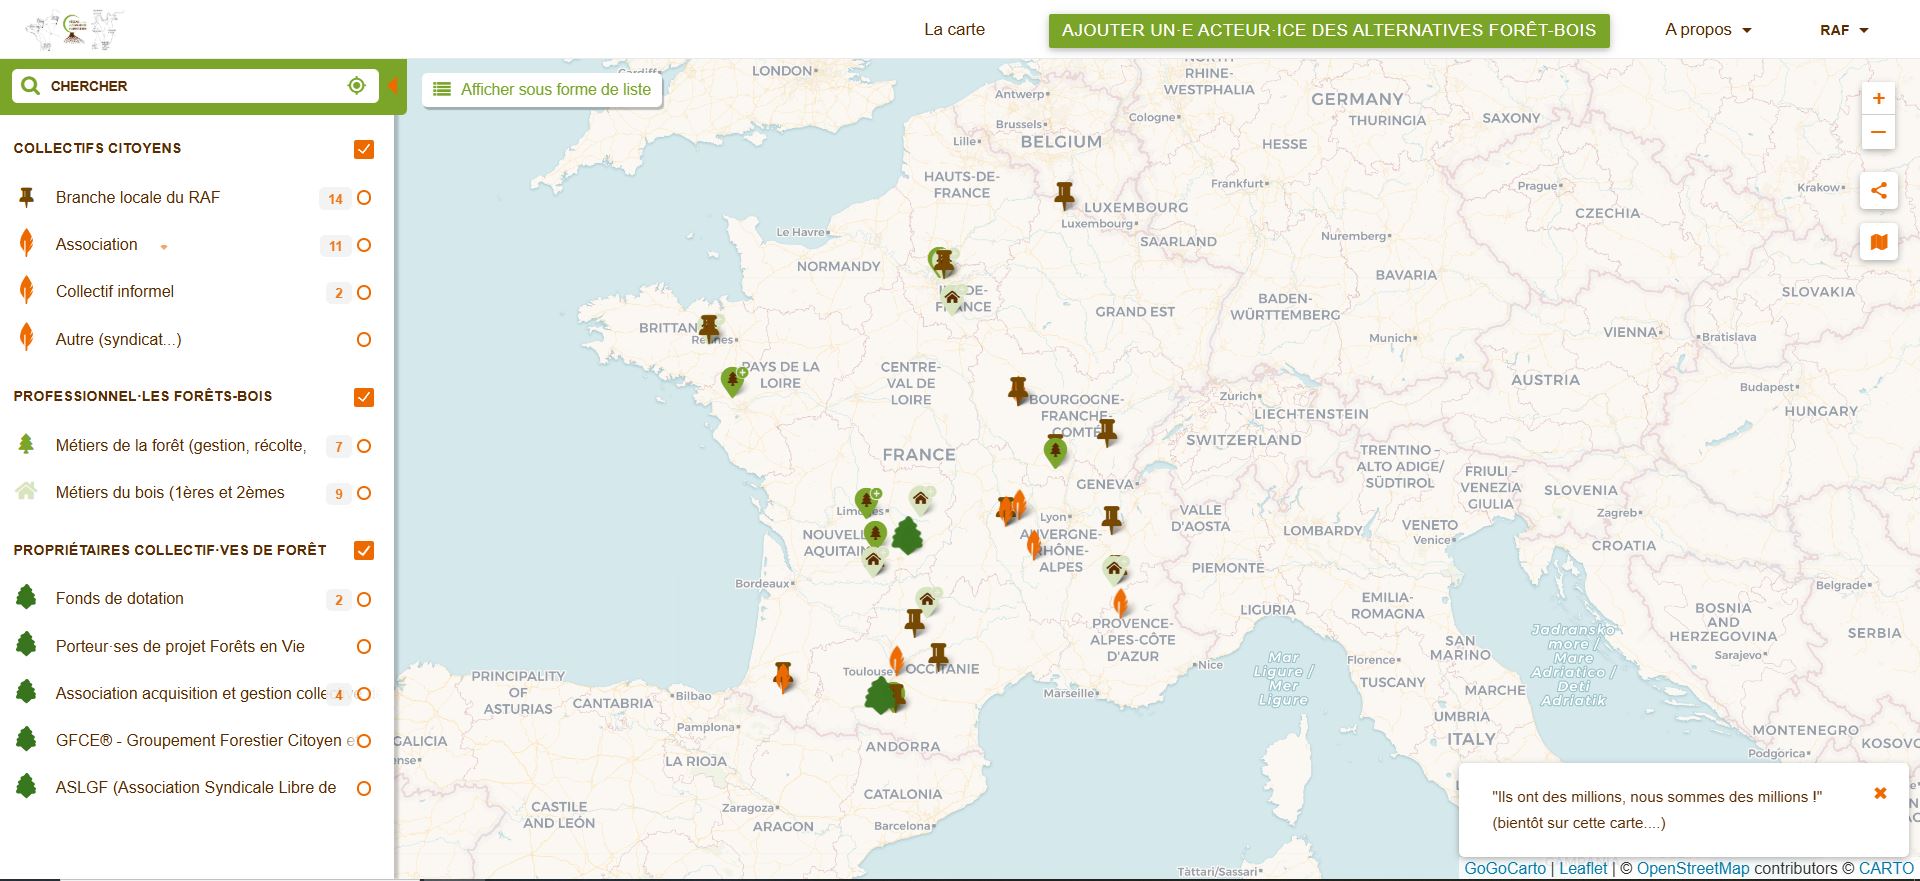
Task: Zoom in on the map
Action: point(1878,98)
